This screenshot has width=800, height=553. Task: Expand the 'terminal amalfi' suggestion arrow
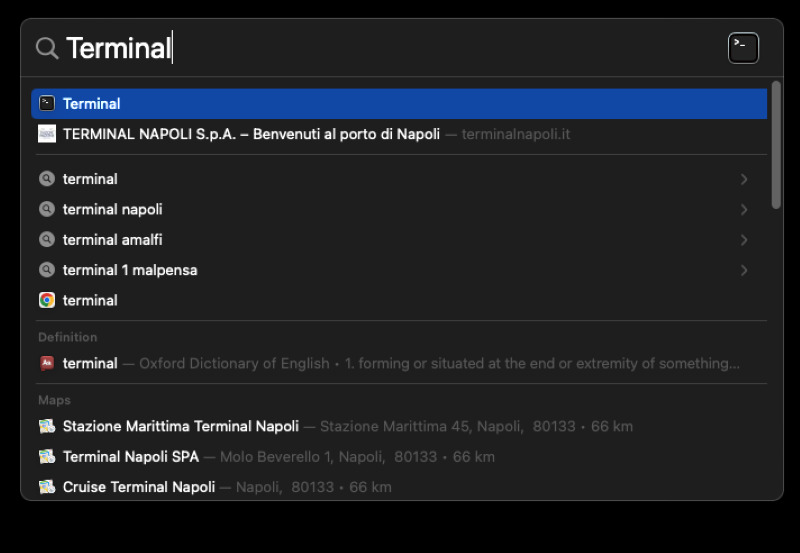click(x=744, y=240)
